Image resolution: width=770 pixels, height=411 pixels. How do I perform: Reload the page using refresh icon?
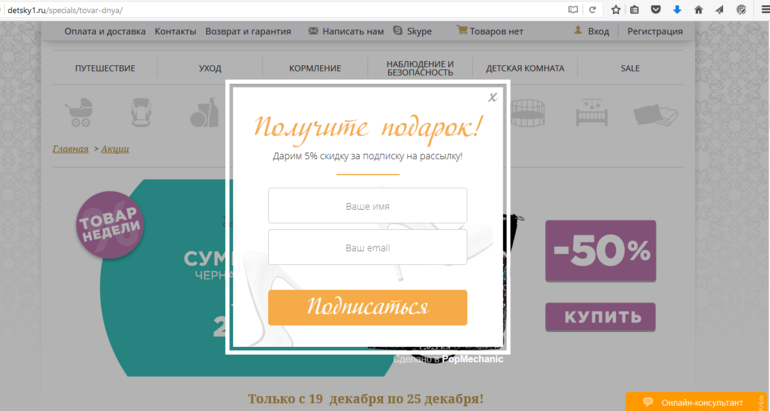pyautogui.click(x=592, y=9)
